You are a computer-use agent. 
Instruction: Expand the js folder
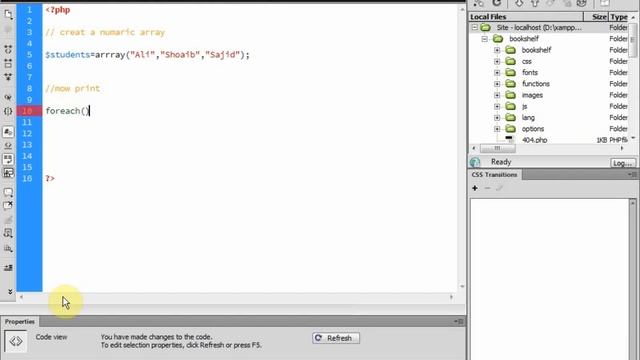[497, 107]
